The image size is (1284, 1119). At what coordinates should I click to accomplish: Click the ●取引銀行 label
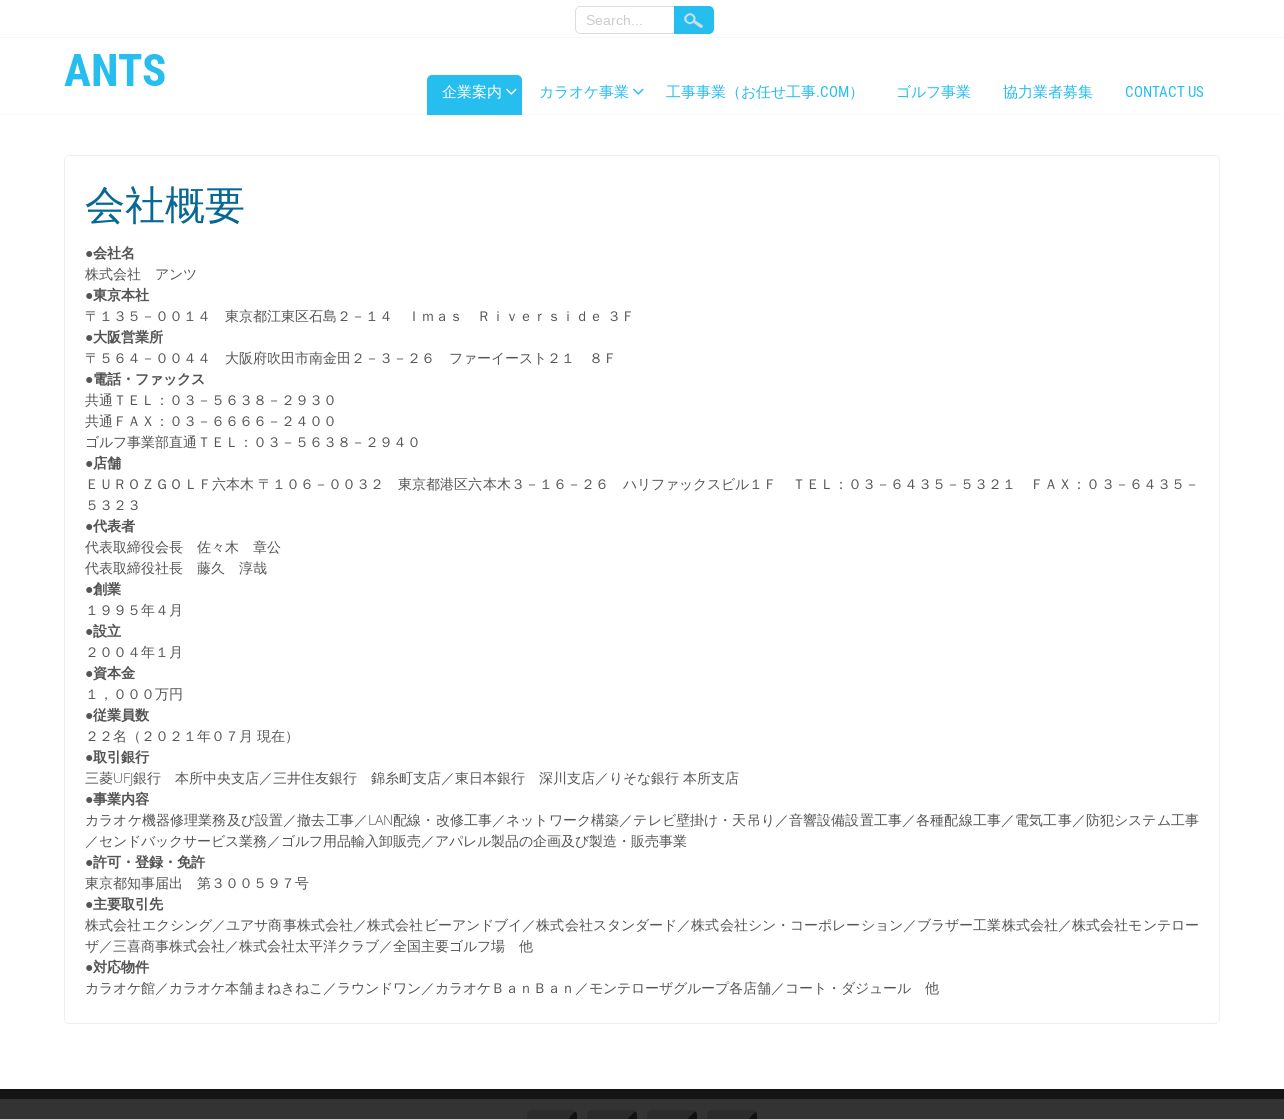(x=117, y=757)
